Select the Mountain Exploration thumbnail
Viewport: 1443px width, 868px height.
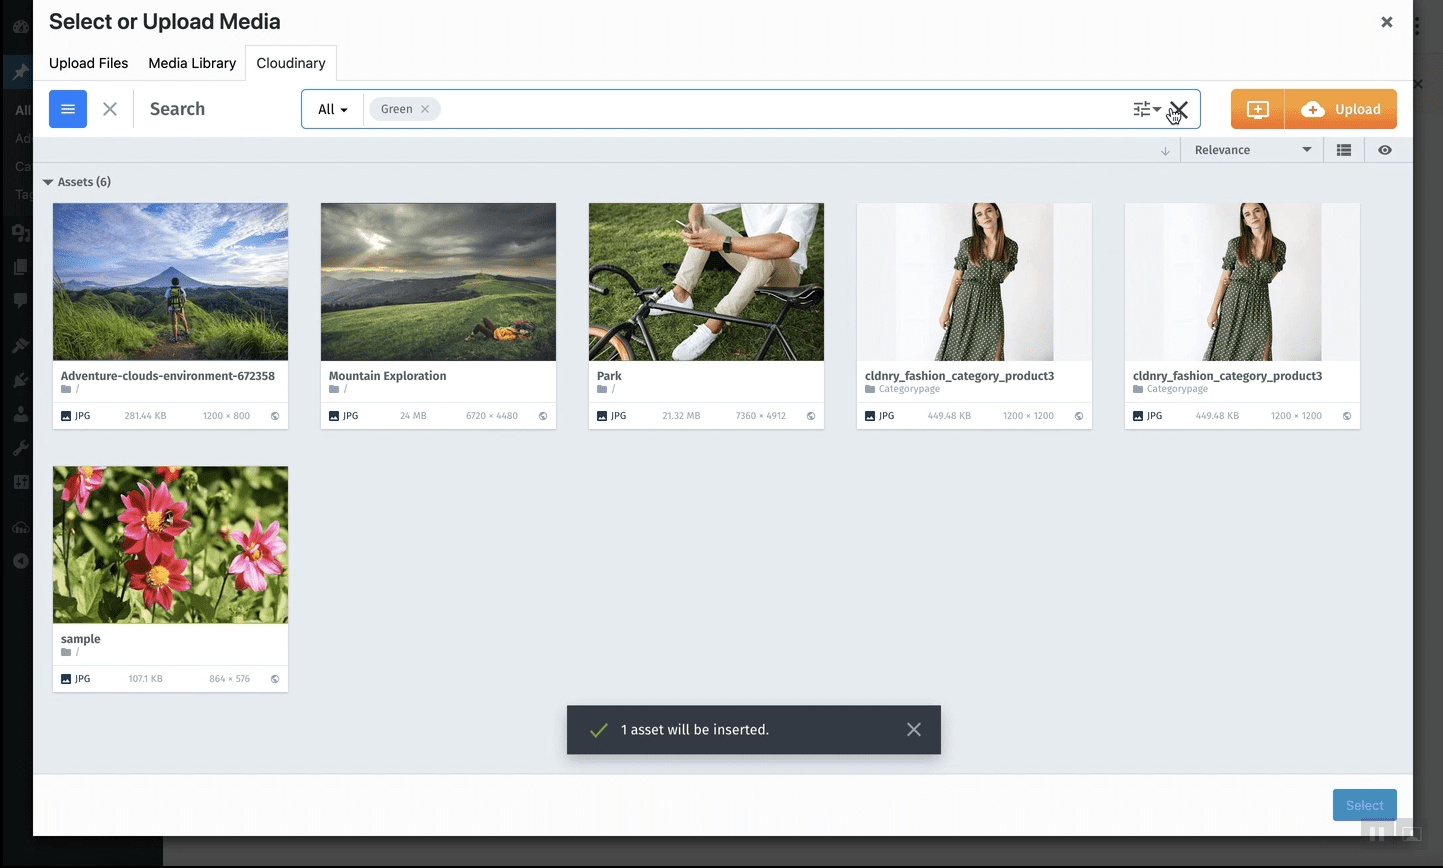tap(438, 282)
